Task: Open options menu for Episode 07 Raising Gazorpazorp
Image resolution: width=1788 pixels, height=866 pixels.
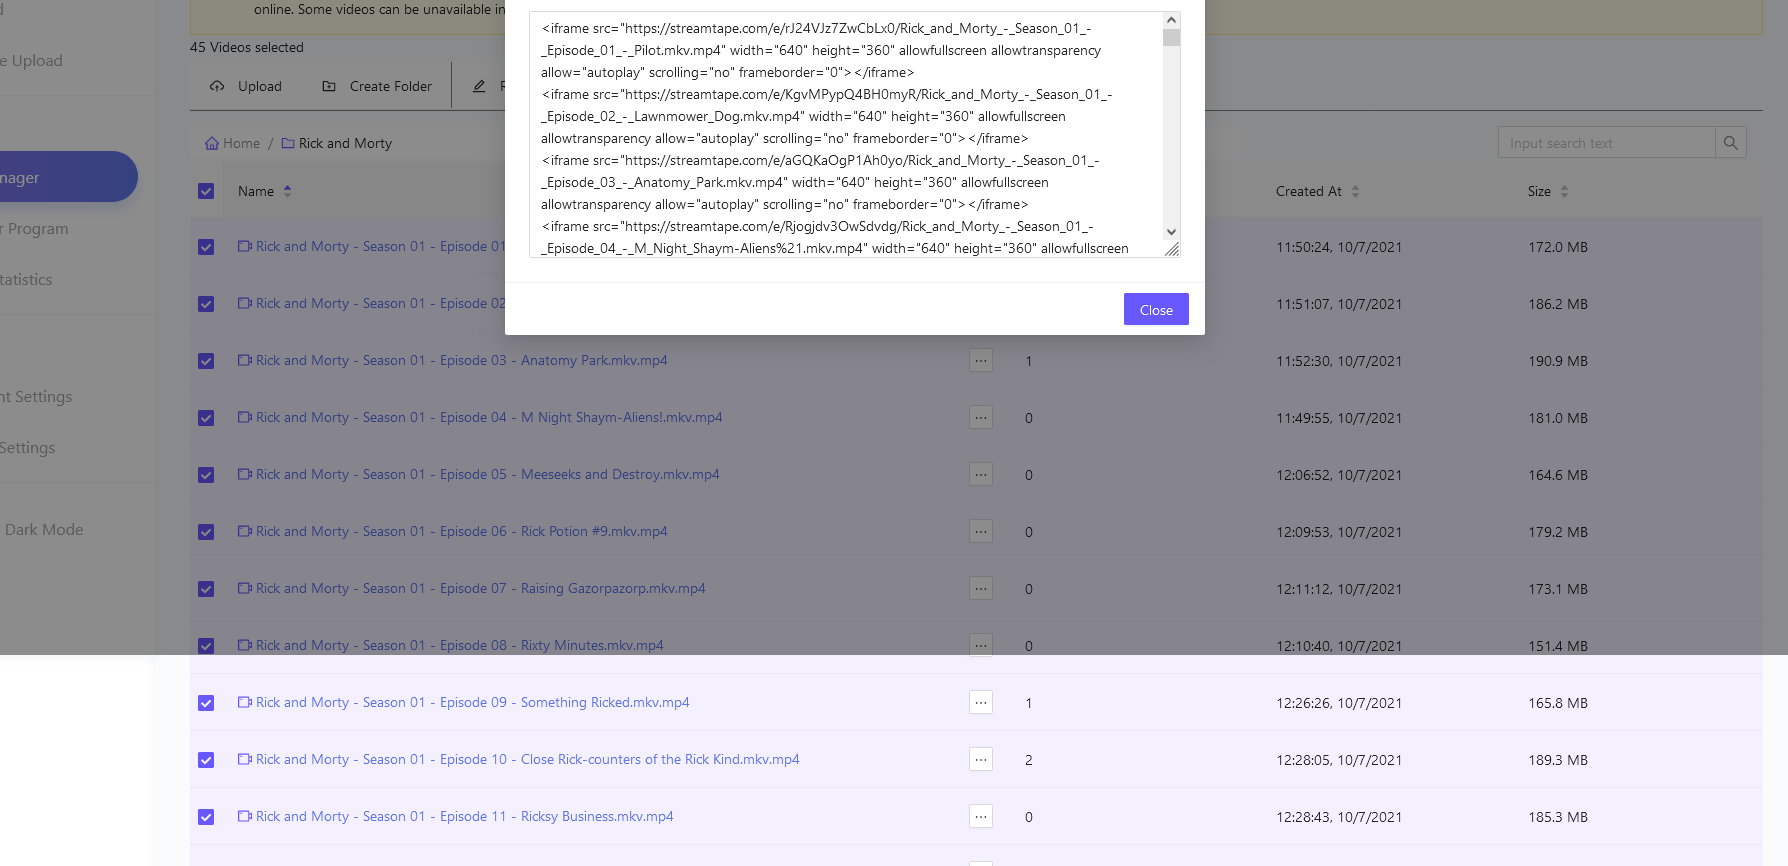Action: 981,588
